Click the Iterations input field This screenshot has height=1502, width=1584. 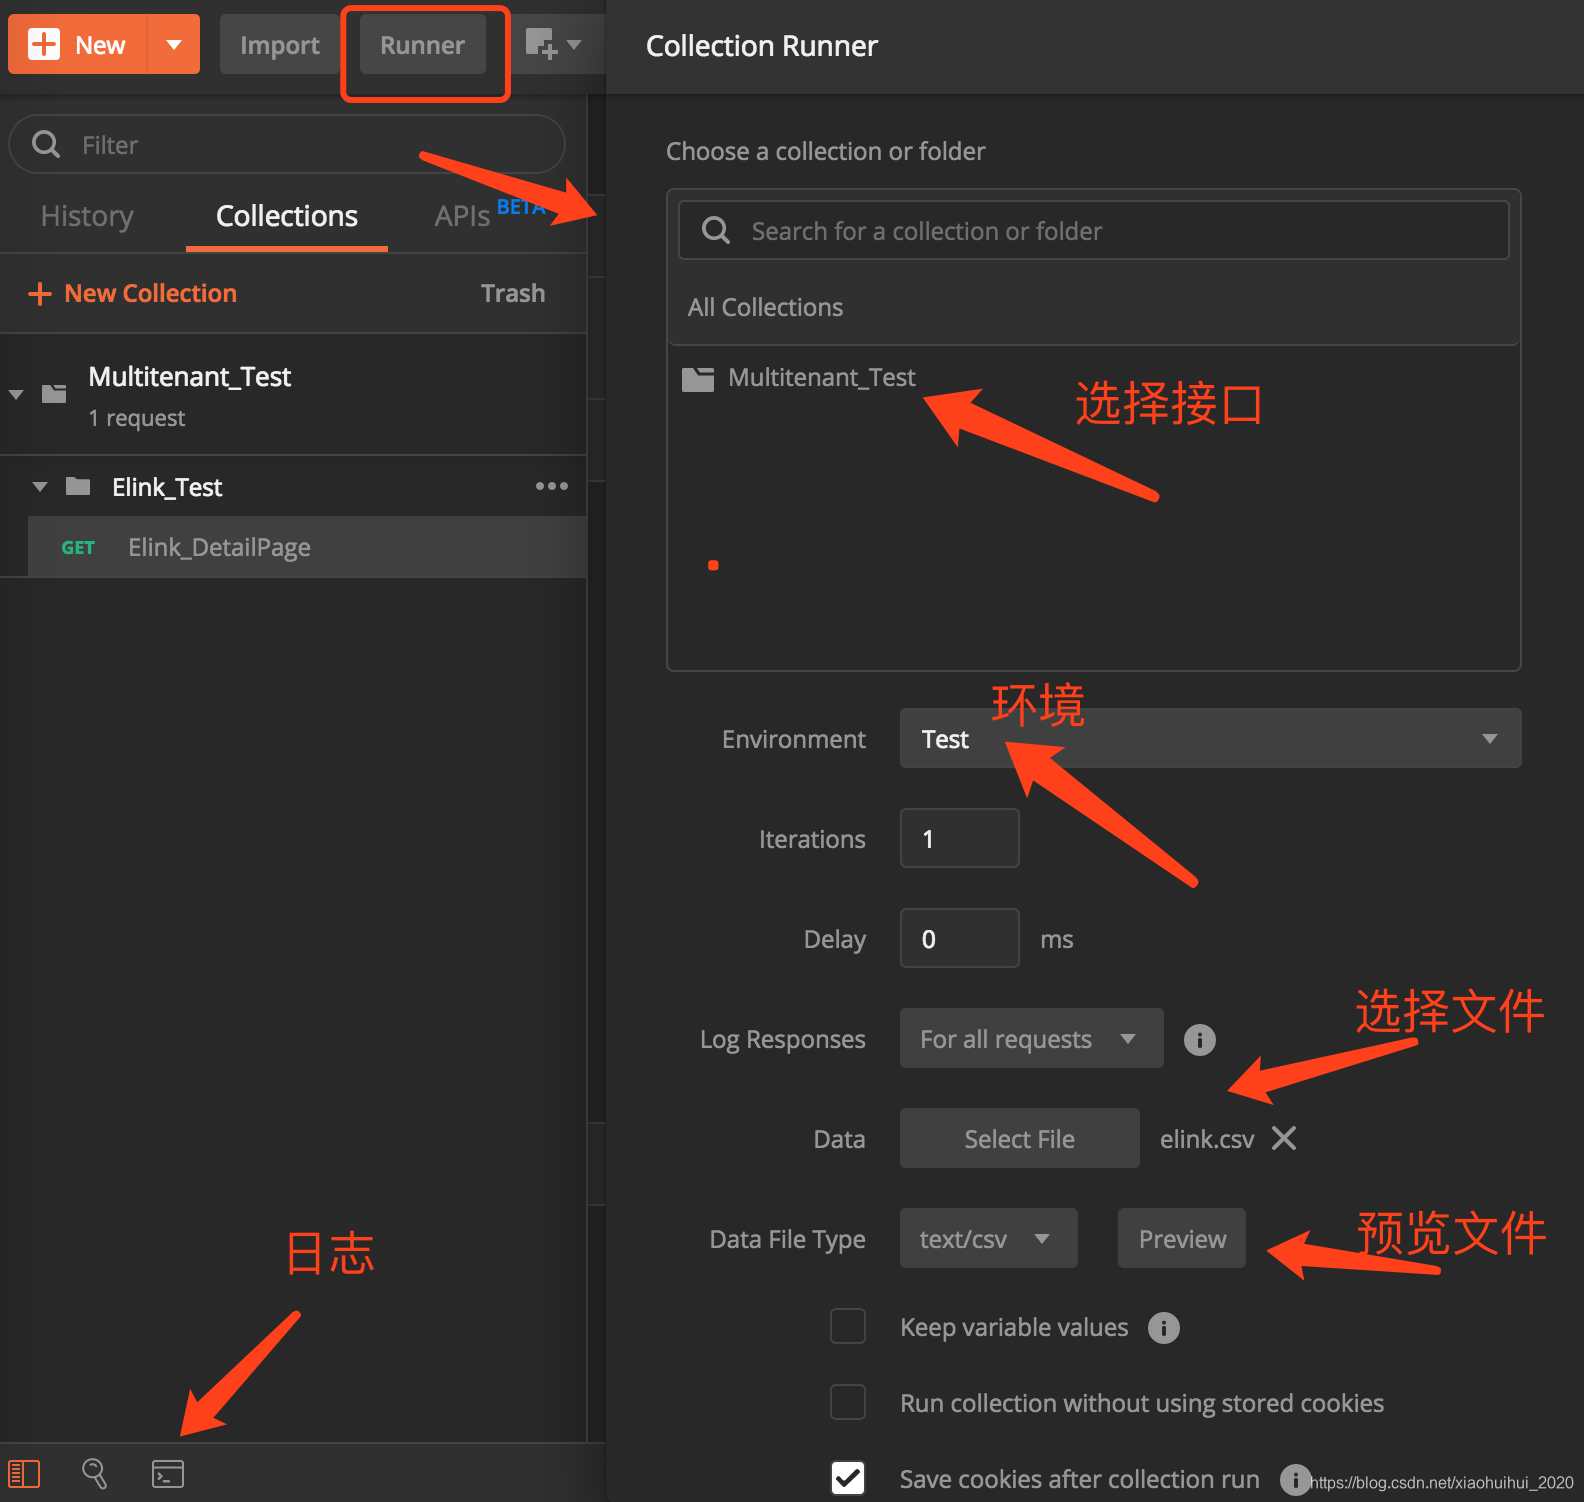click(x=959, y=838)
